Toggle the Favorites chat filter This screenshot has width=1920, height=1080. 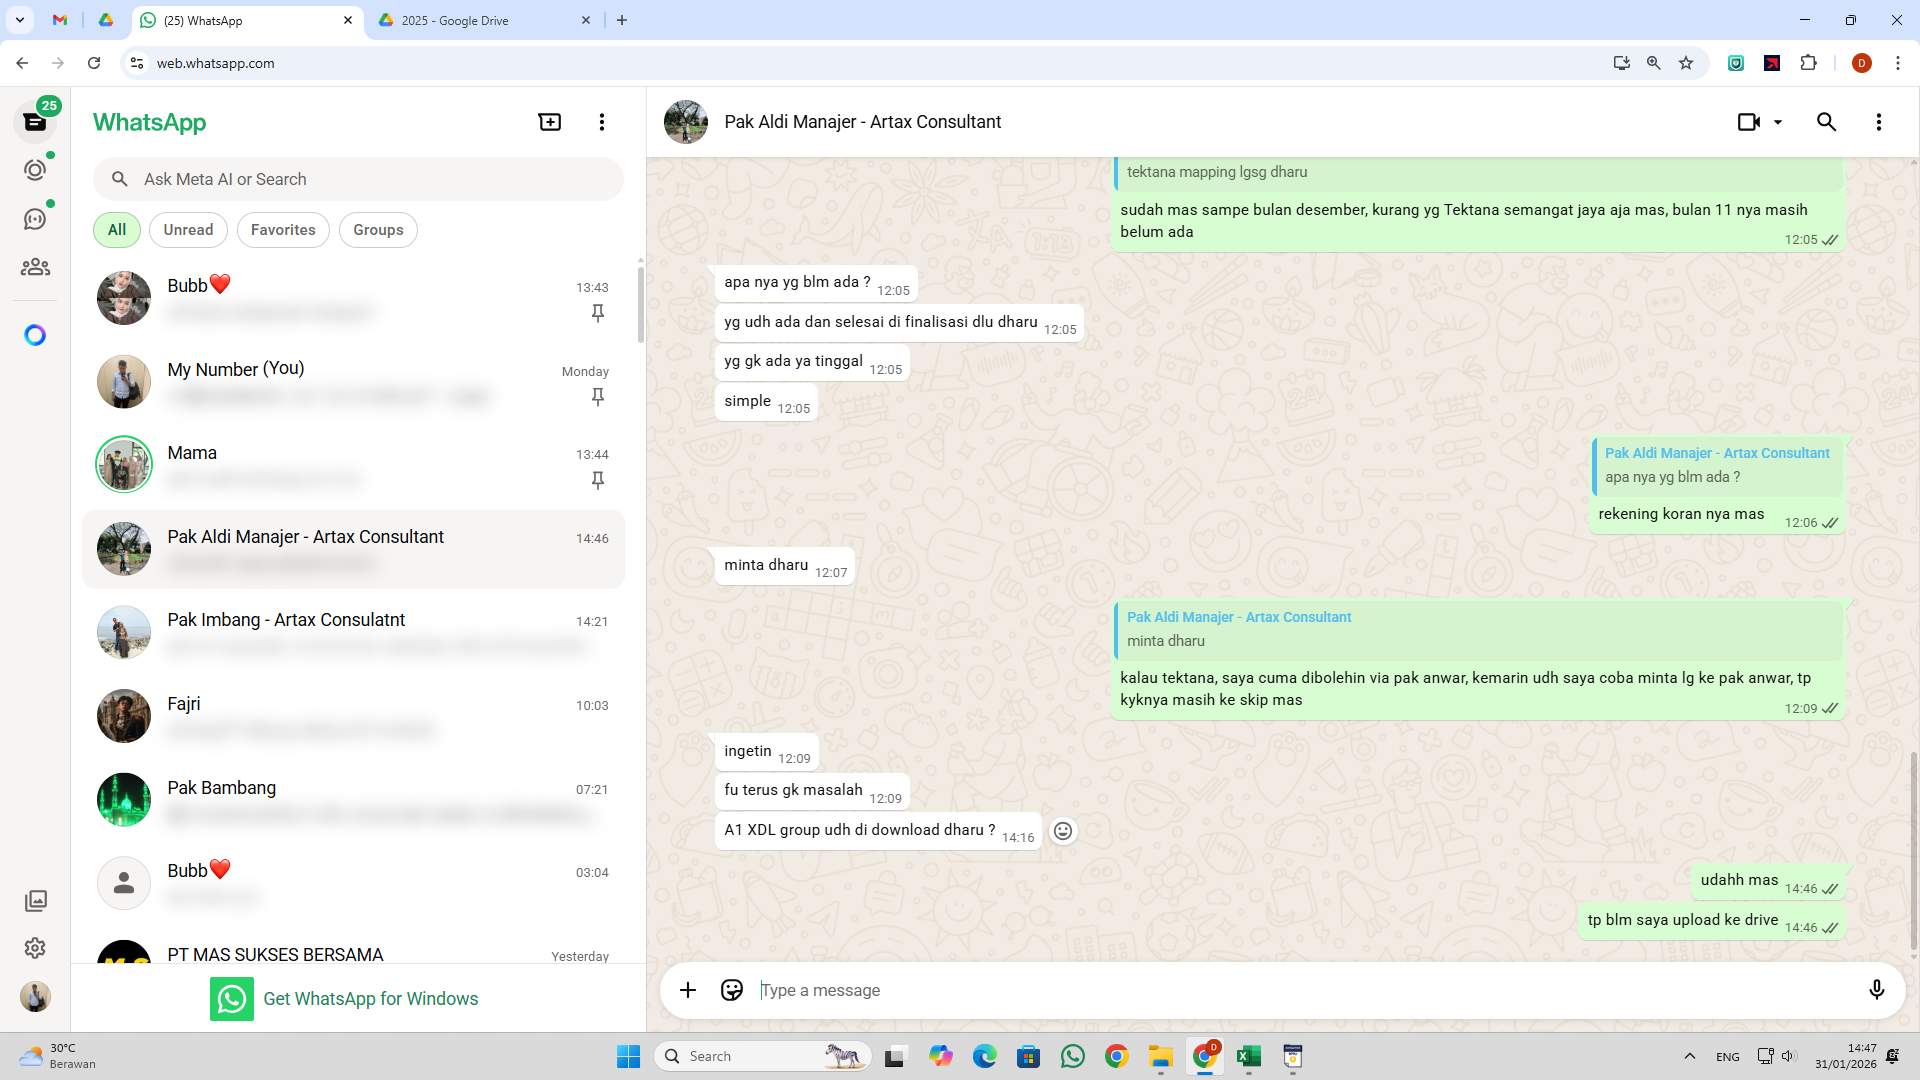283,229
